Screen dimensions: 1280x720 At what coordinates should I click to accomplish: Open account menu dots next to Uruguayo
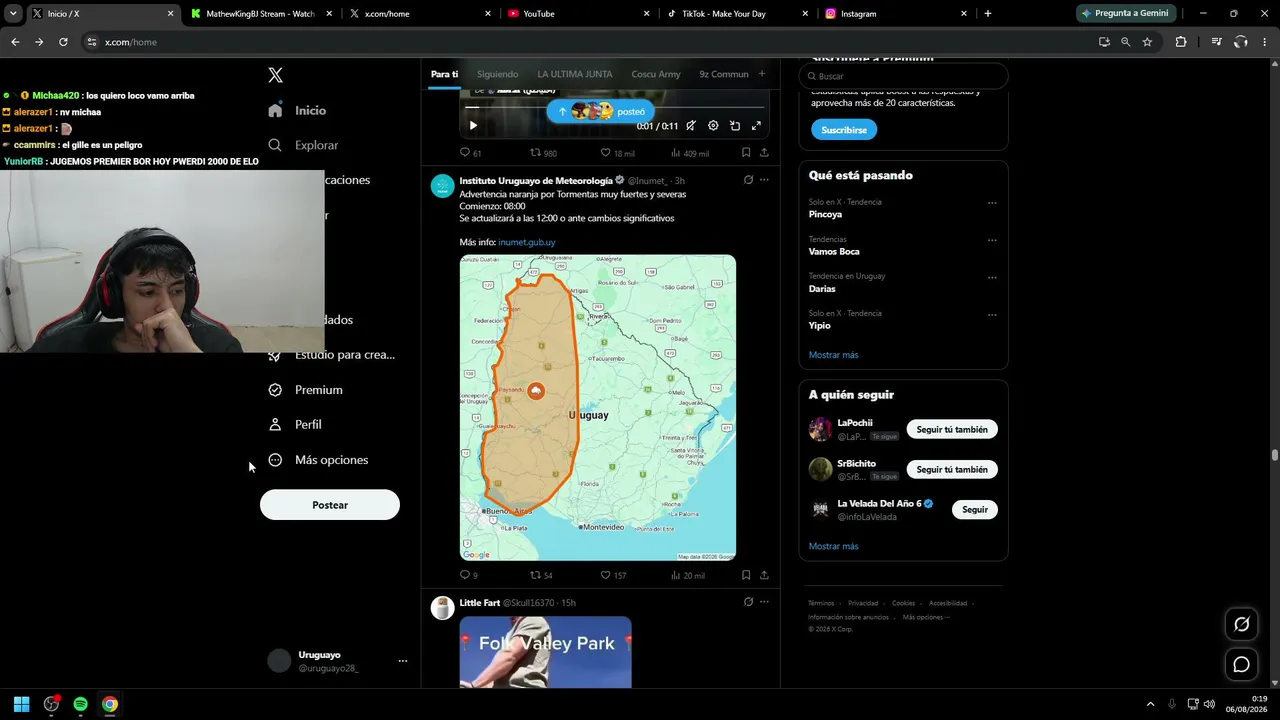(x=403, y=661)
